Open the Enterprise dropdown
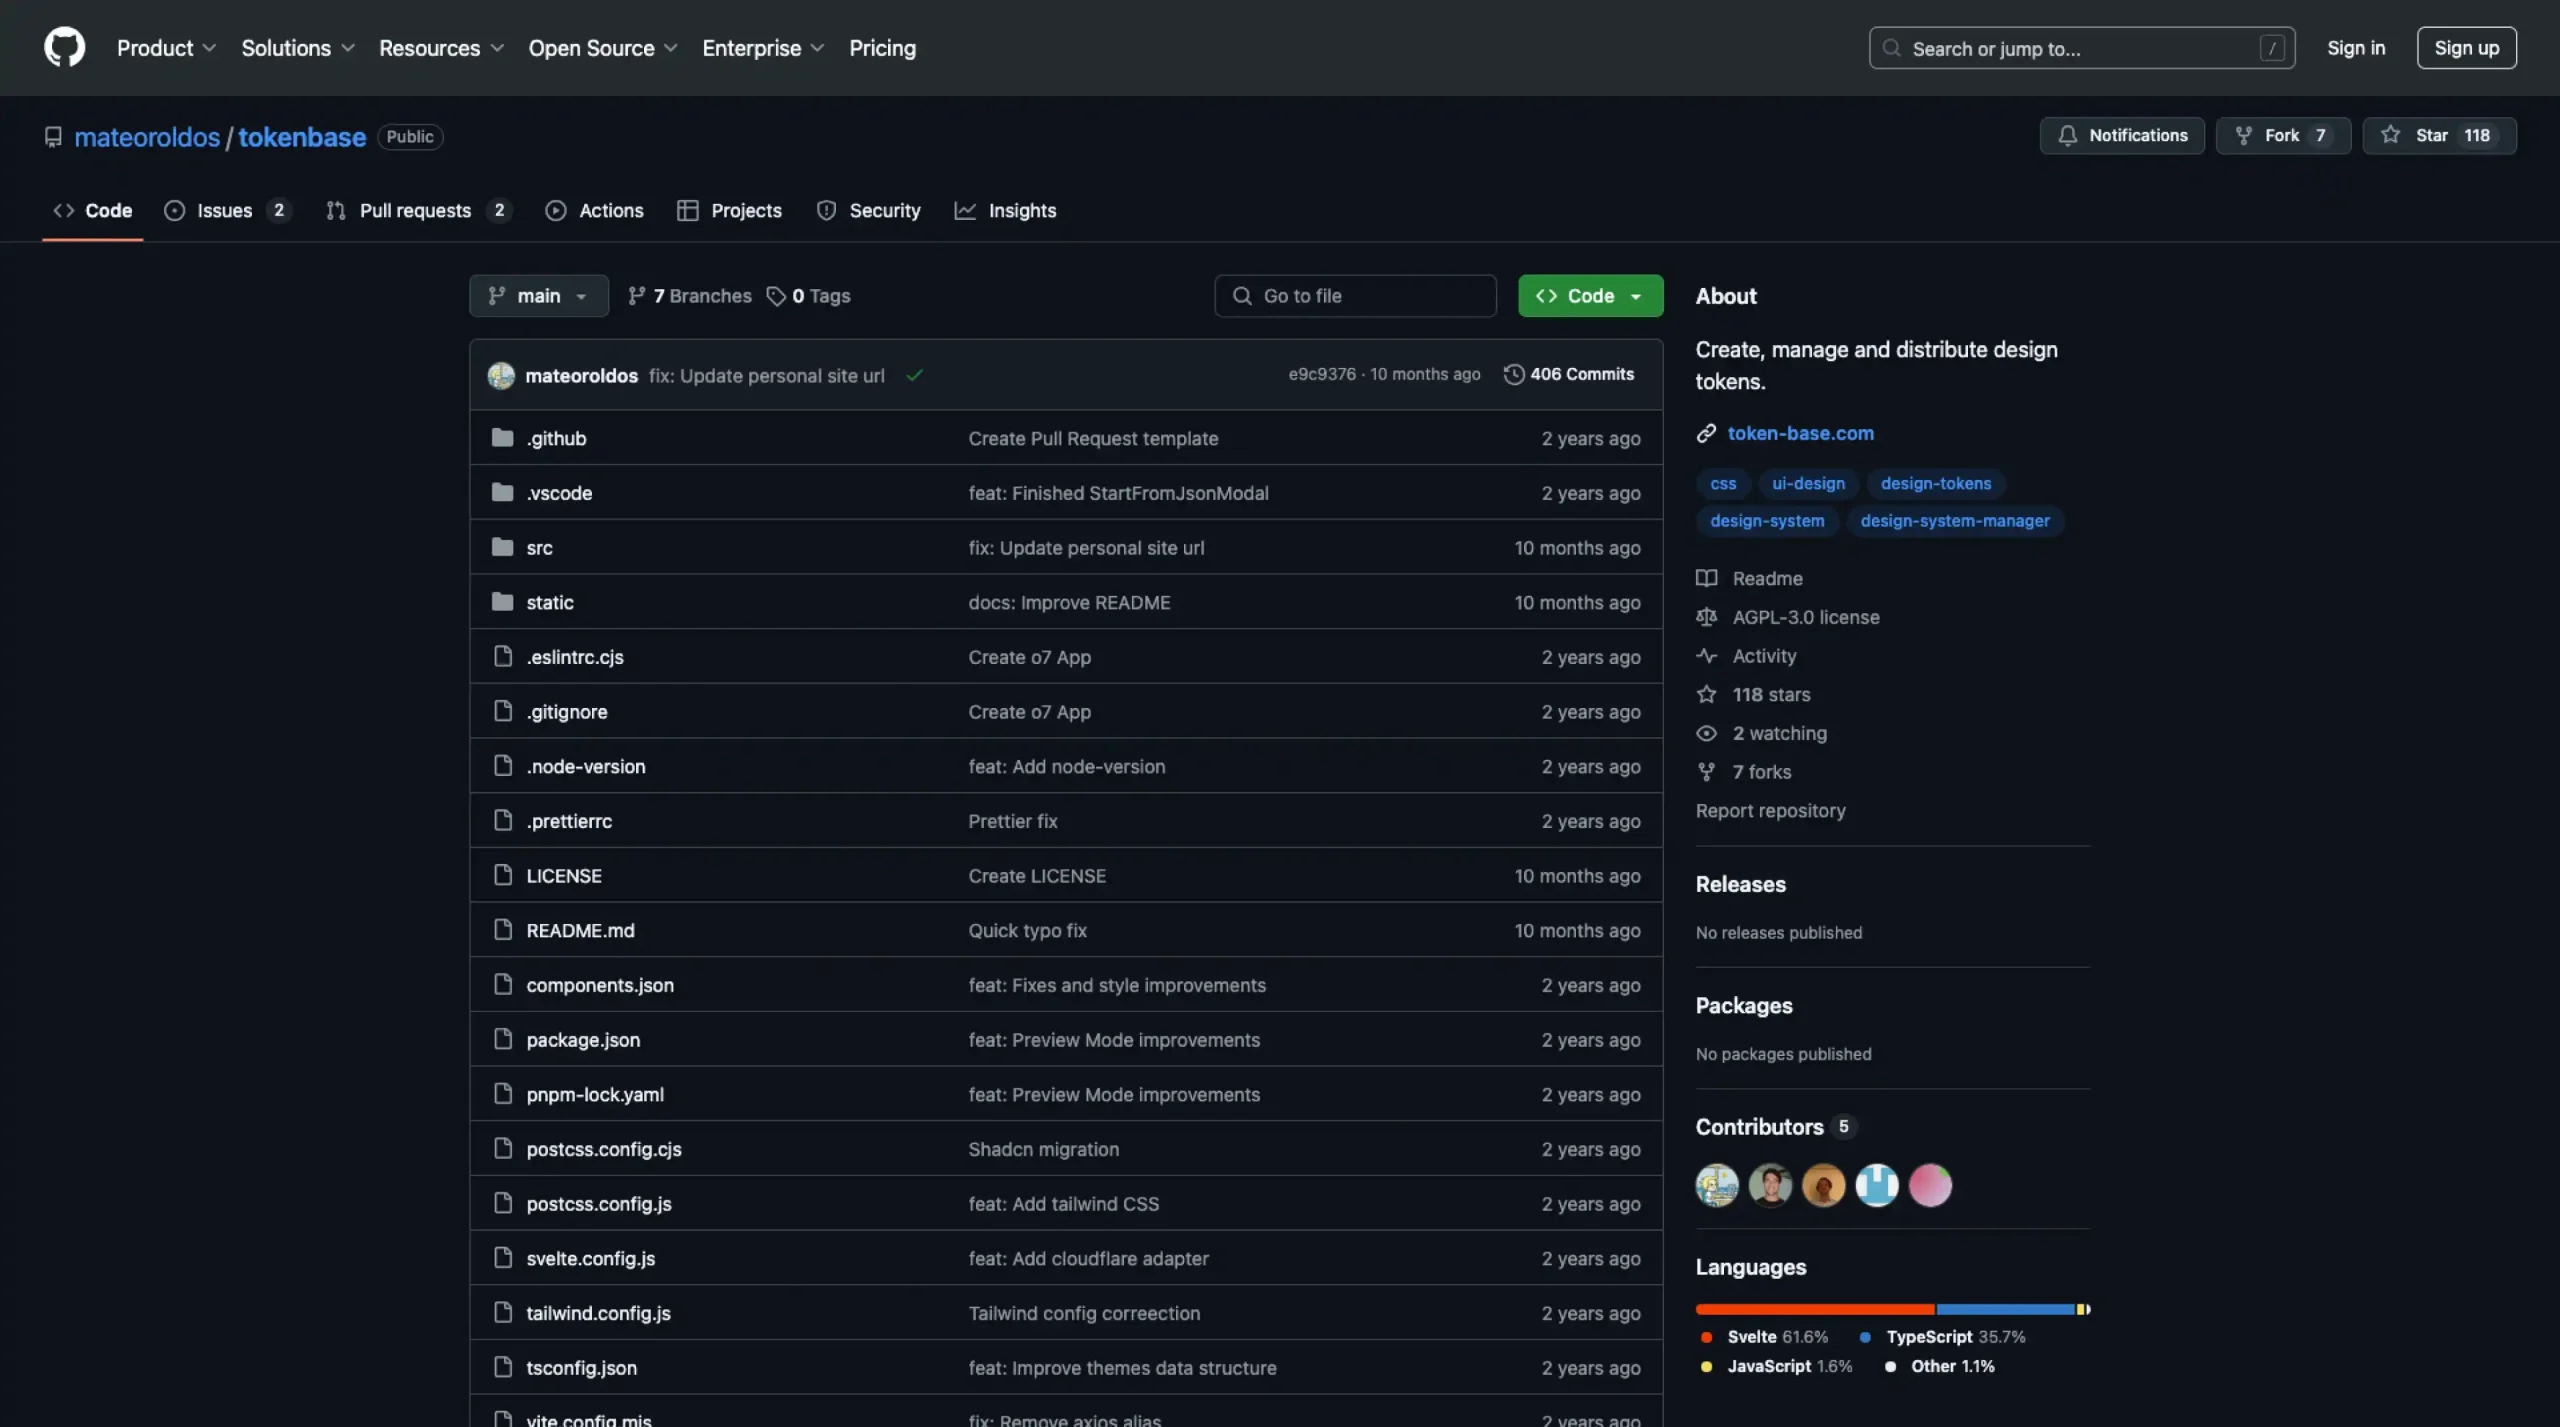This screenshot has width=2560, height=1427. click(x=763, y=48)
